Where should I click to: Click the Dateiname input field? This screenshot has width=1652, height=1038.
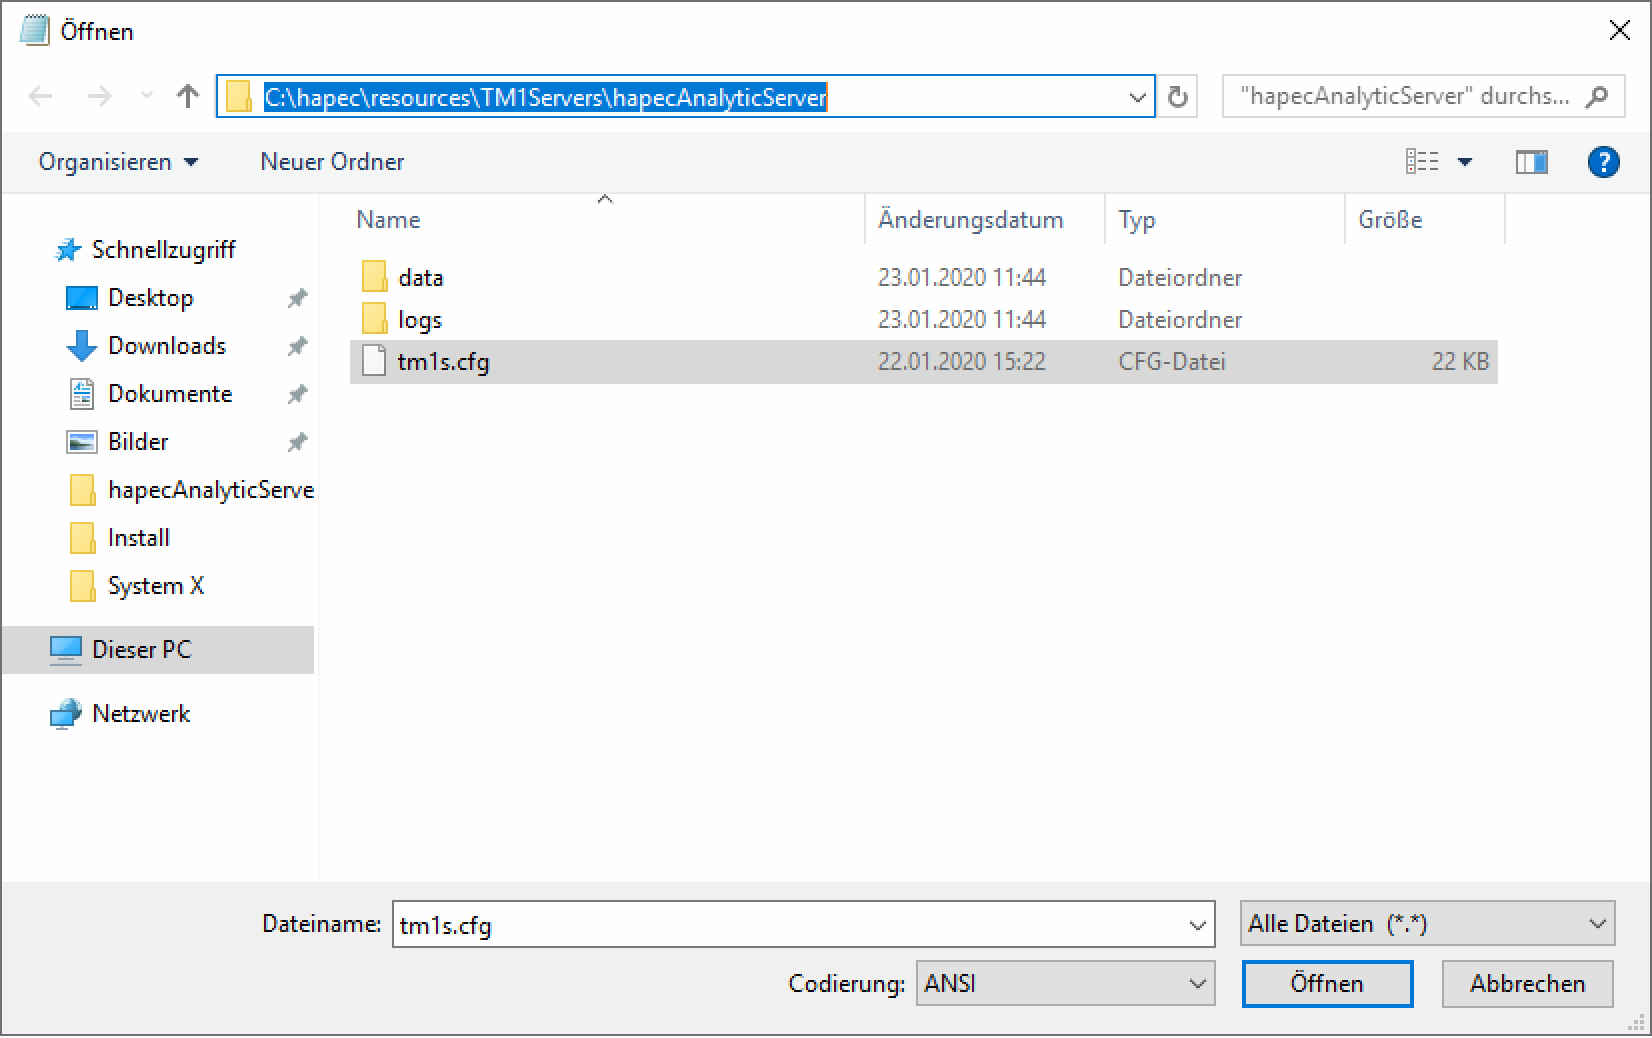pos(785,925)
